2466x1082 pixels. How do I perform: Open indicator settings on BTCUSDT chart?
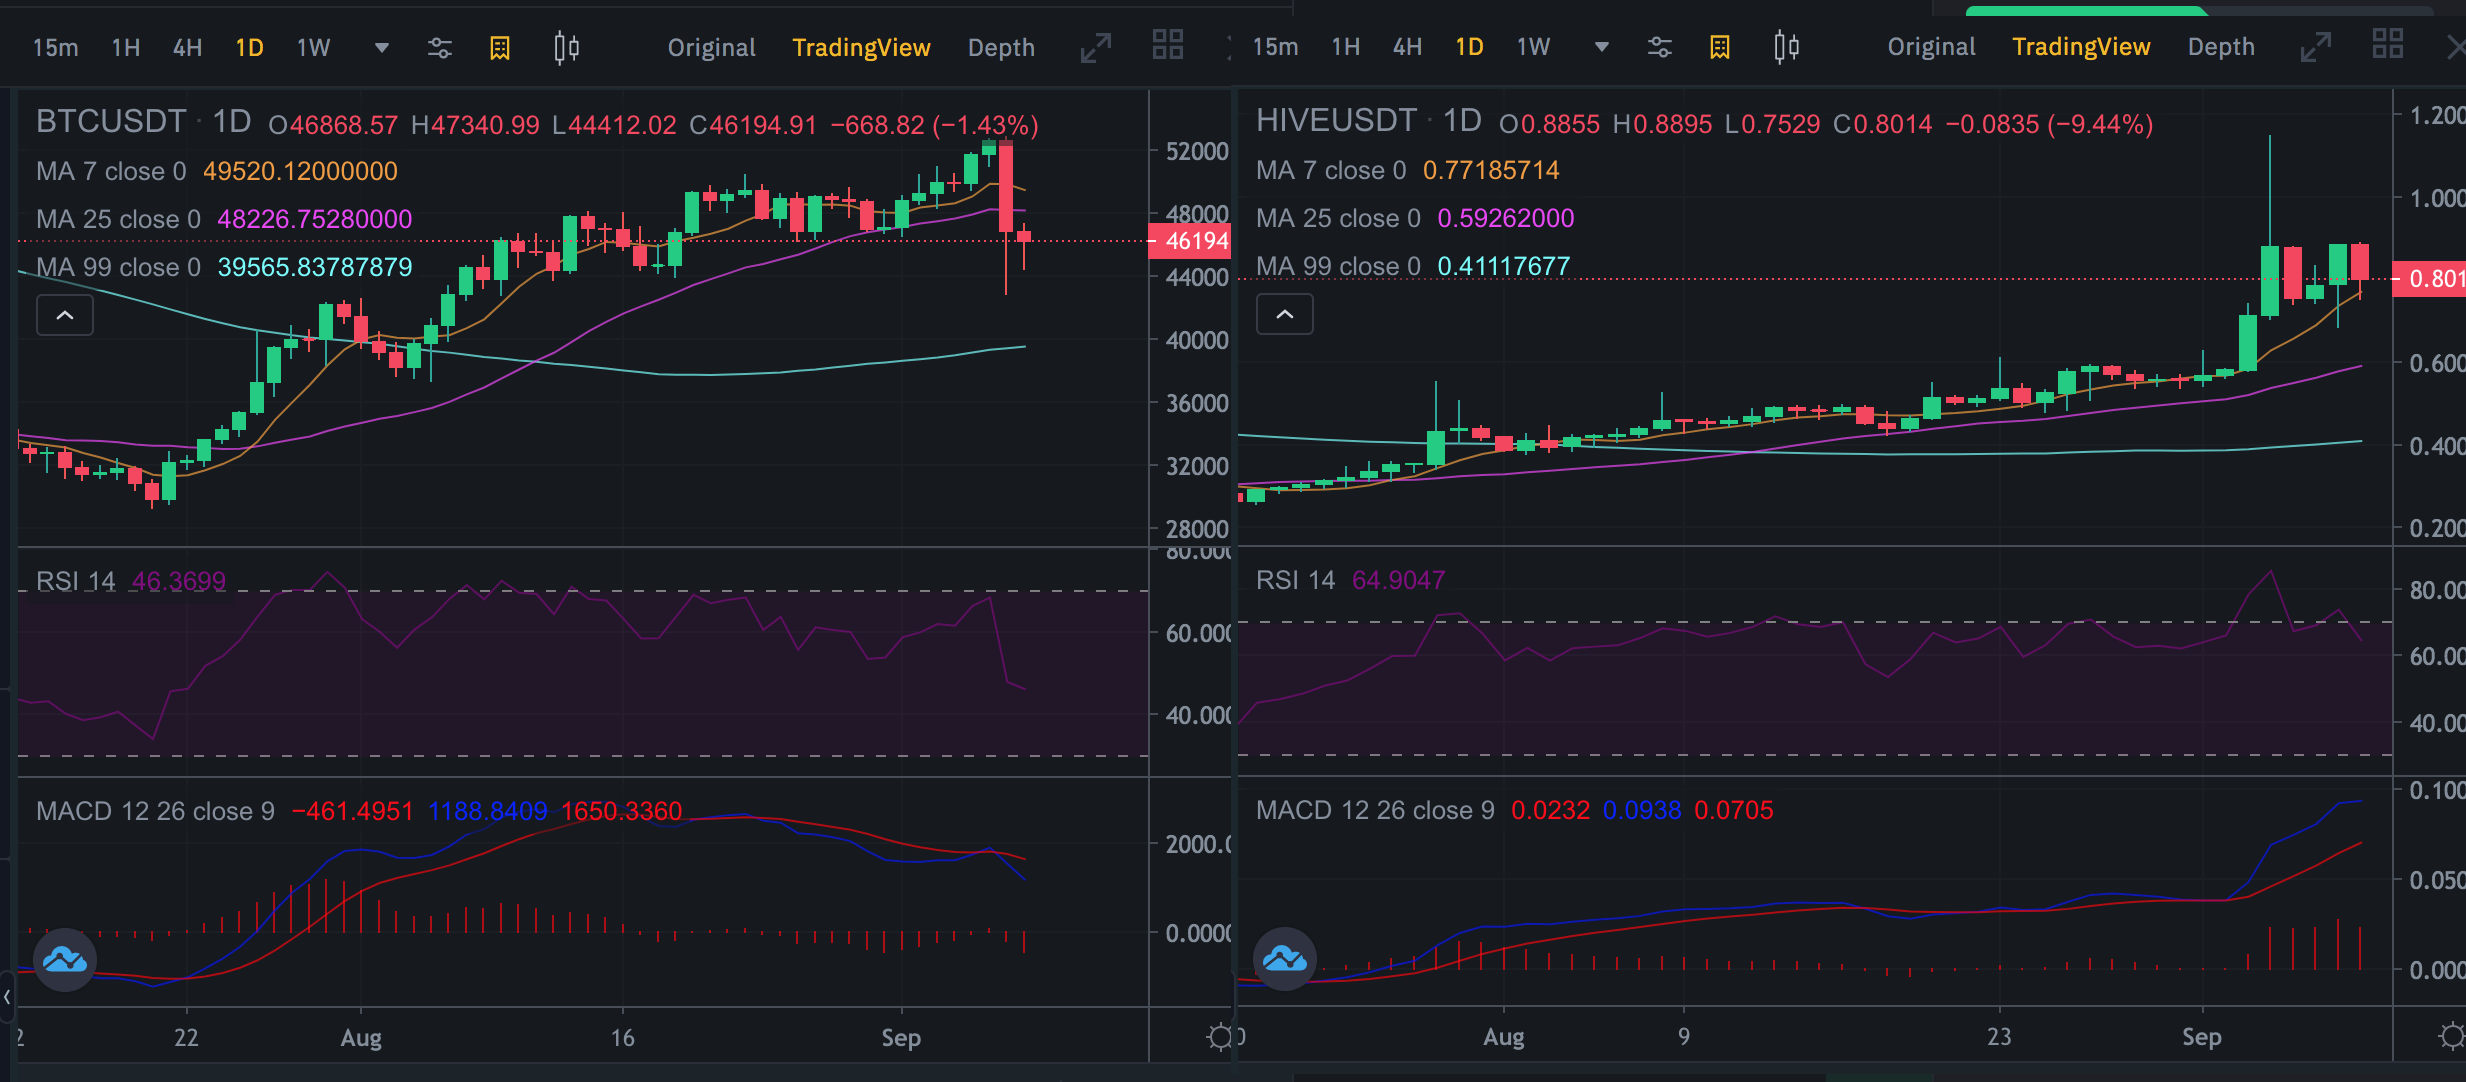440,48
